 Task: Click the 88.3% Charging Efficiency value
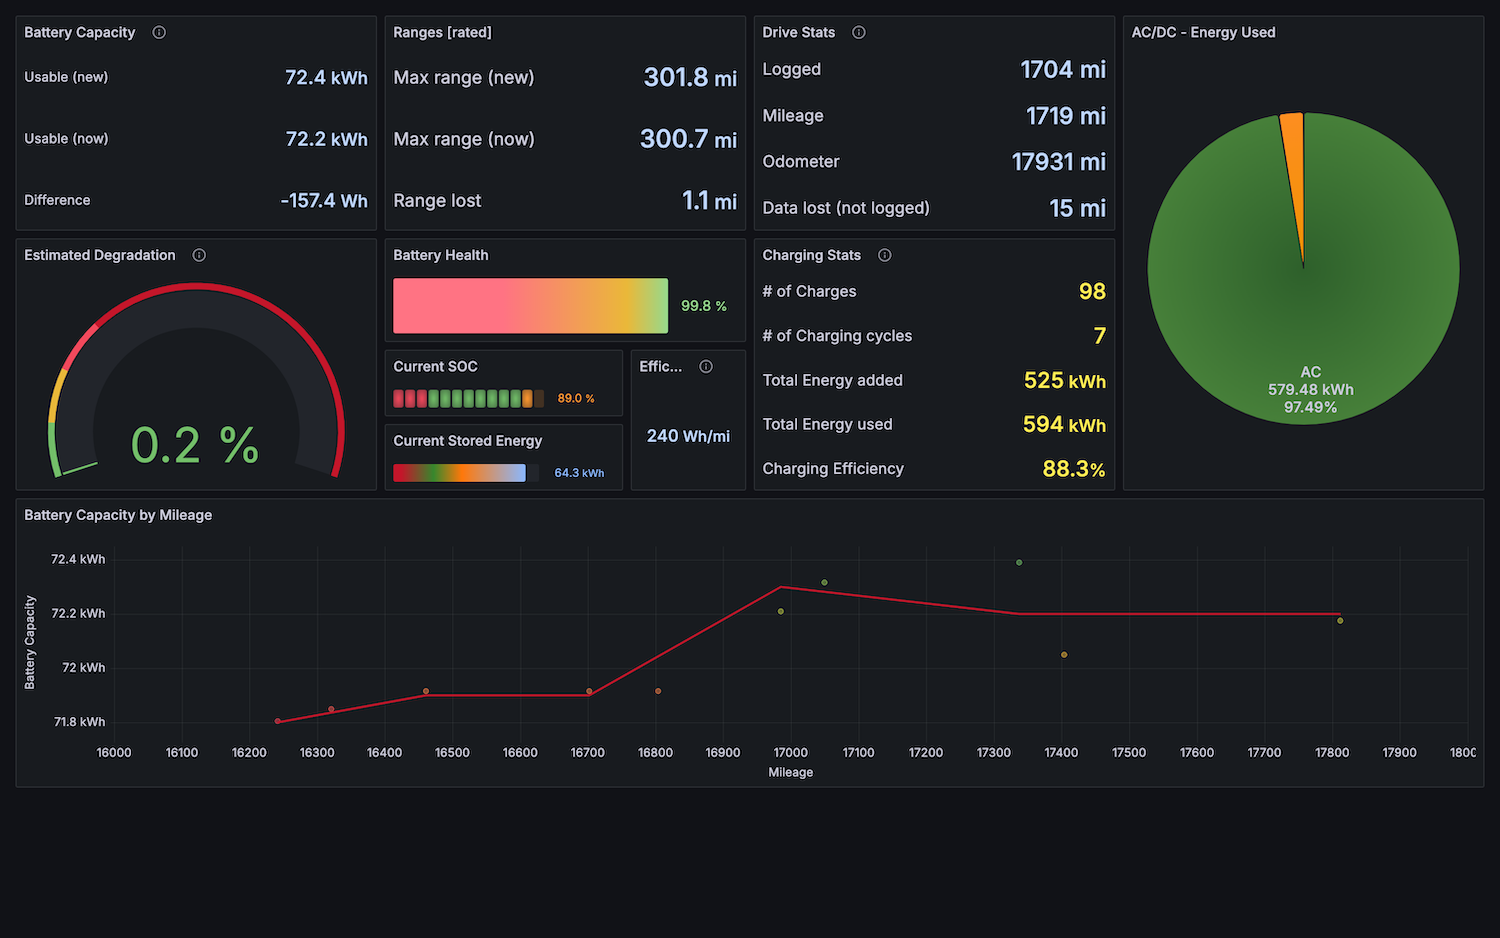1073,469
